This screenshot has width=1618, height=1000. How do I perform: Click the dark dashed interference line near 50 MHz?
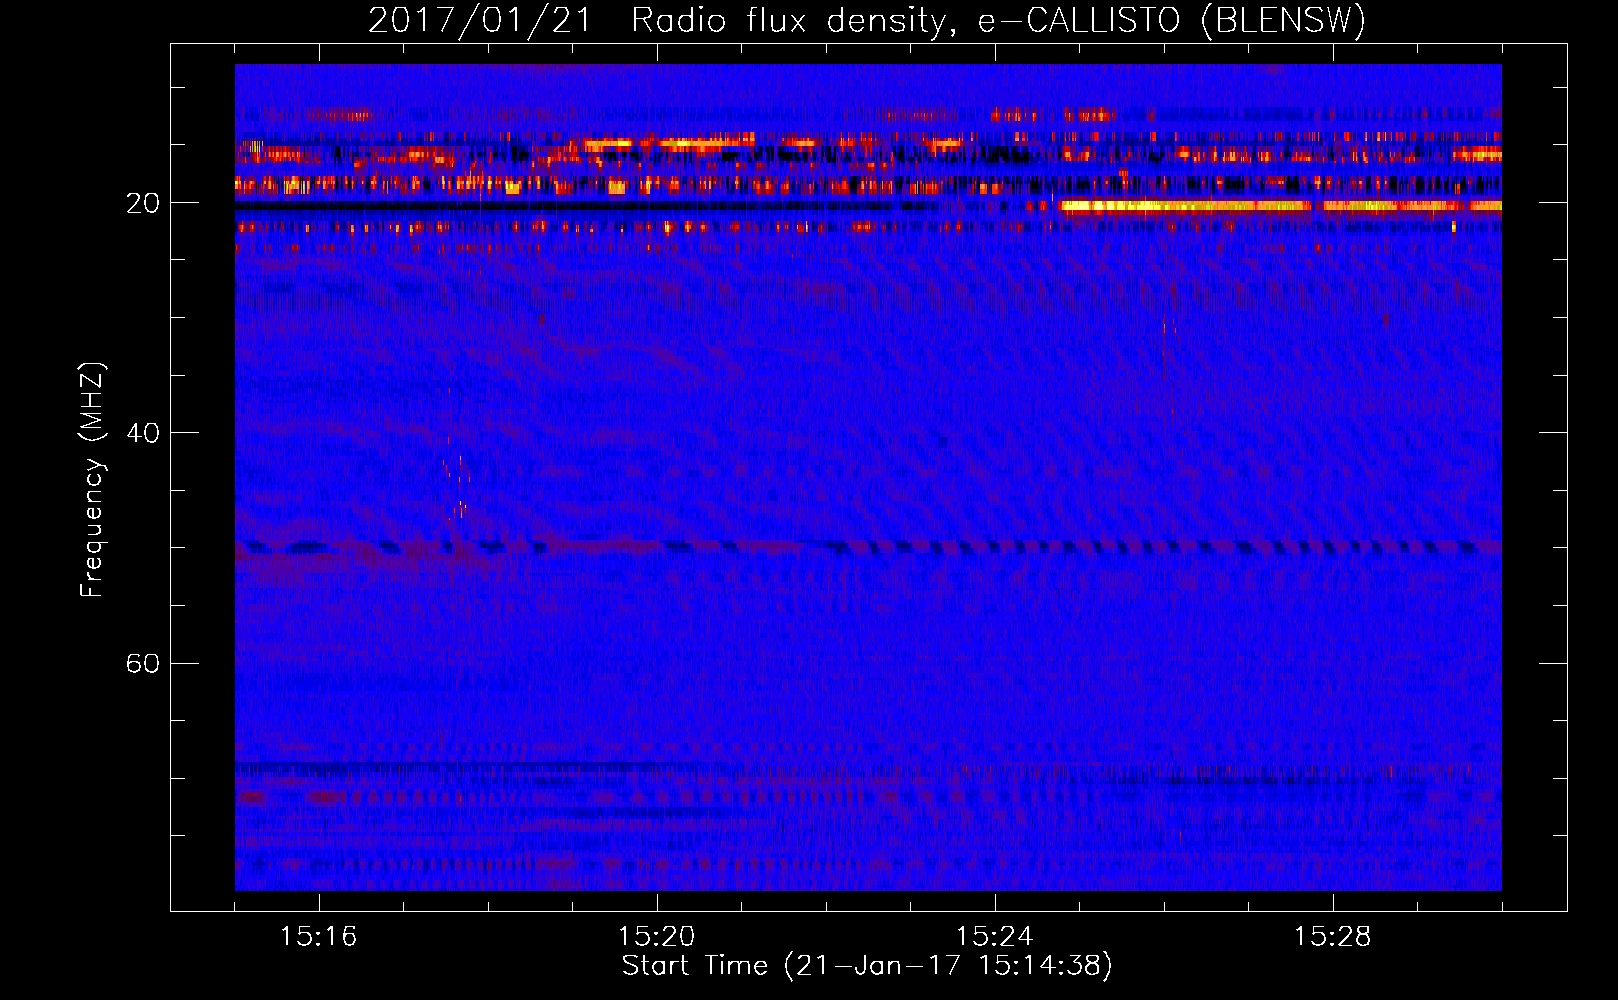868,547
